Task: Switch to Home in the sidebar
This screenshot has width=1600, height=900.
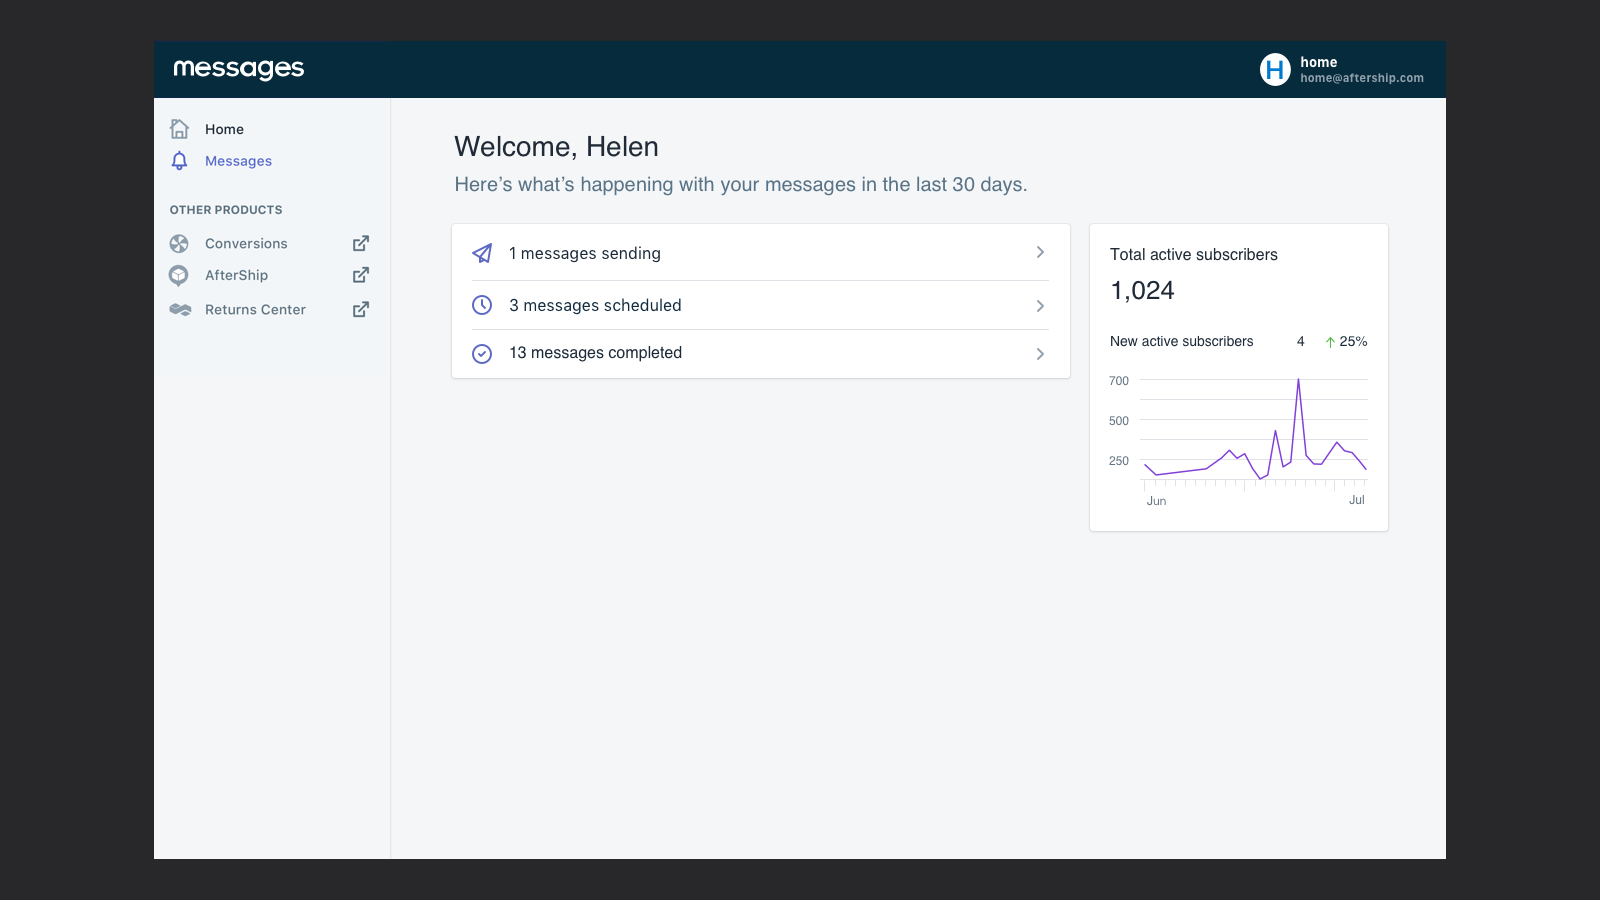Action: point(224,128)
